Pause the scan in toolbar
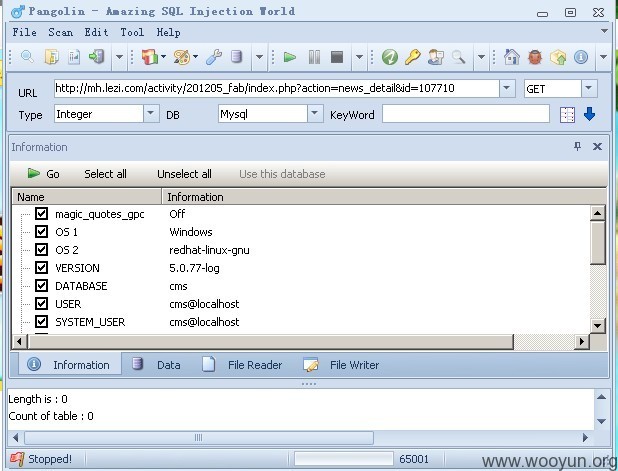618x471 pixels. point(314,57)
